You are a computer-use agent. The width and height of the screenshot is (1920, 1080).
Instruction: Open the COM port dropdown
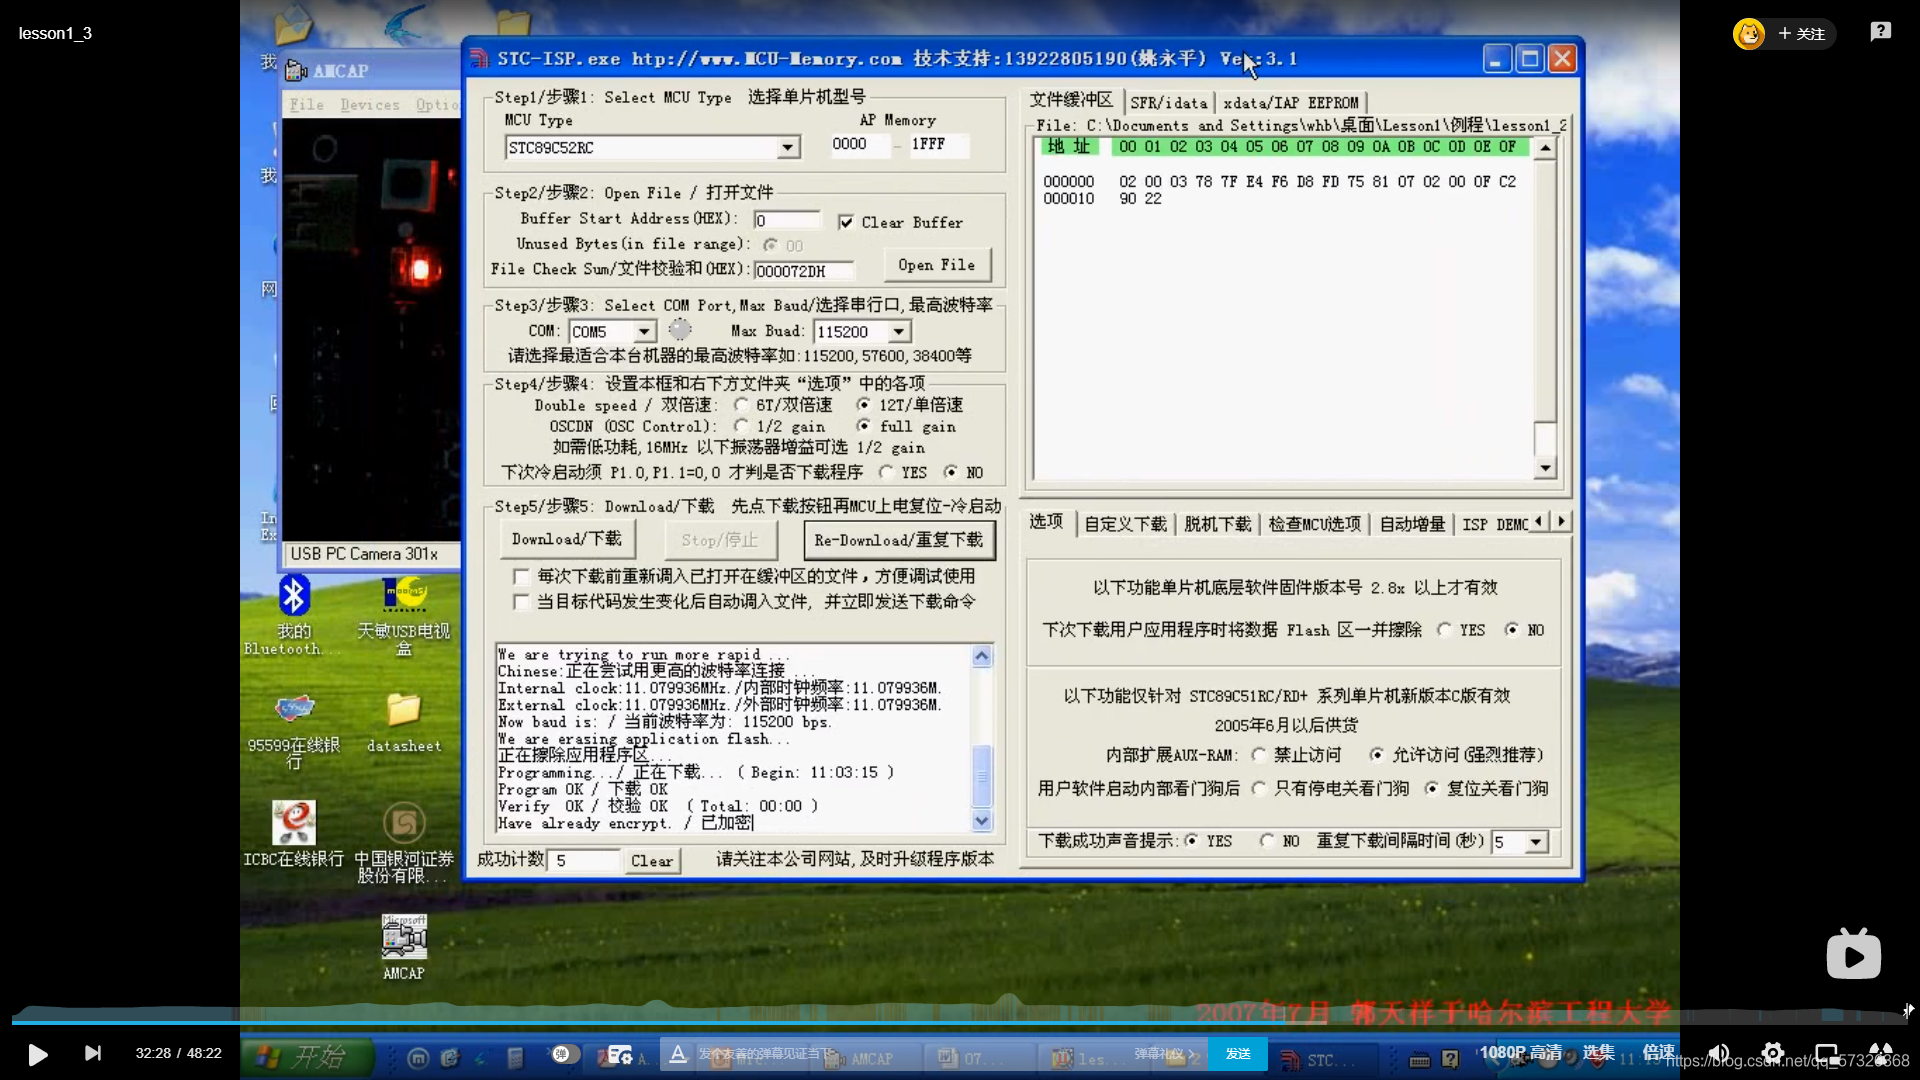[x=645, y=332]
